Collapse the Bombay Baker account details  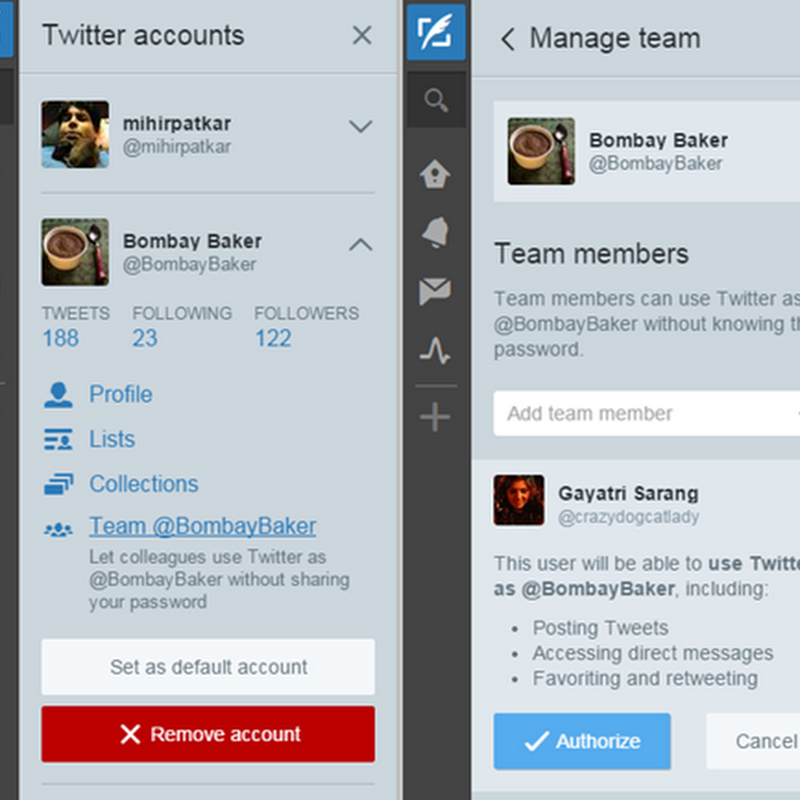(361, 244)
